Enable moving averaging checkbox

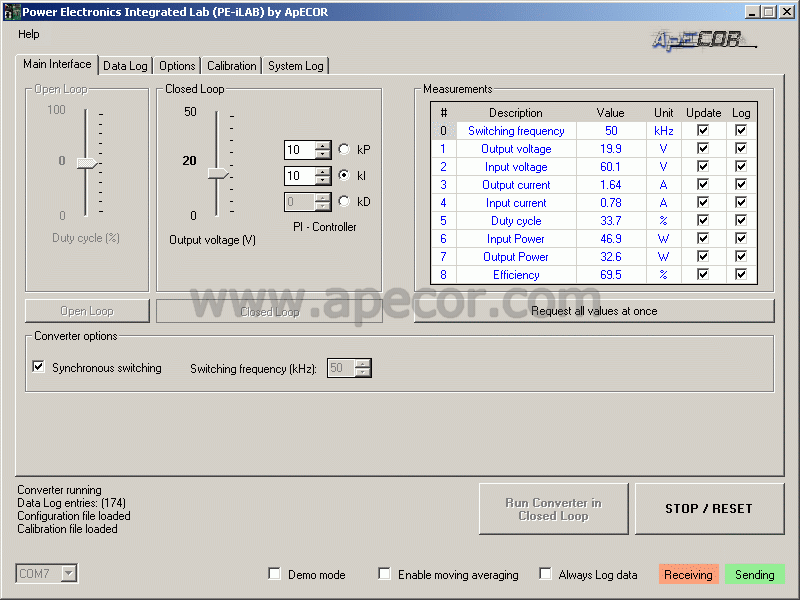tap(385, 573)
